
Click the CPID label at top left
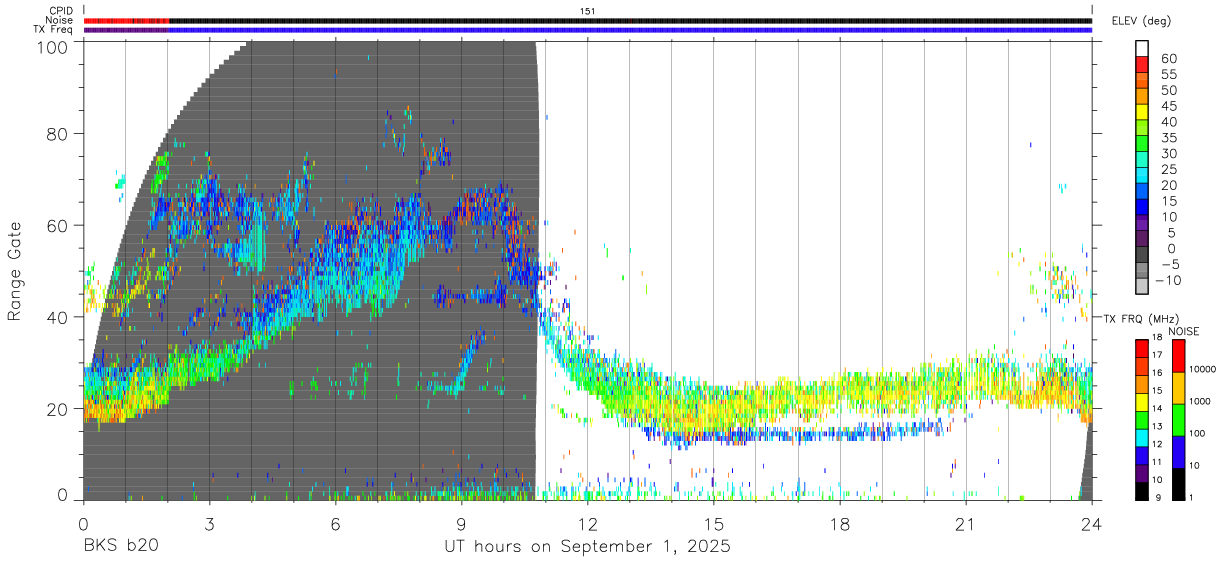click(x=60, y=11)
